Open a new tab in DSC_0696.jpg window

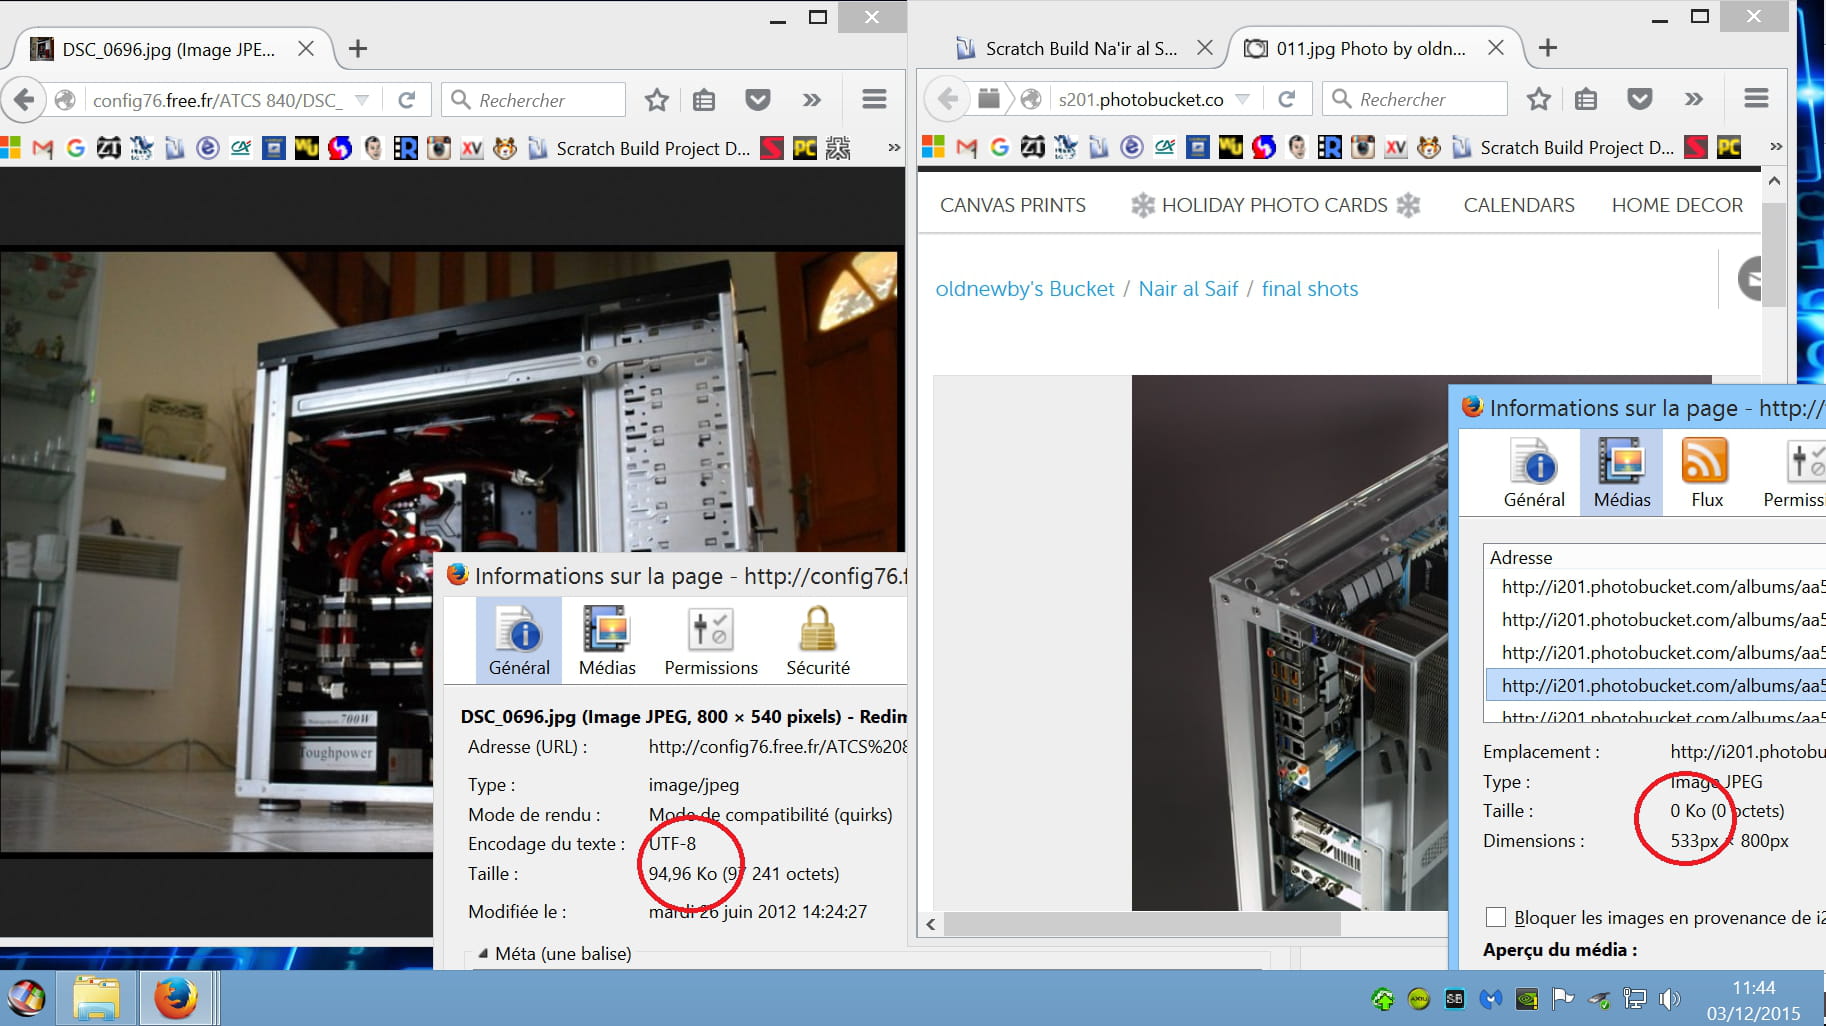tap(358, 49)
